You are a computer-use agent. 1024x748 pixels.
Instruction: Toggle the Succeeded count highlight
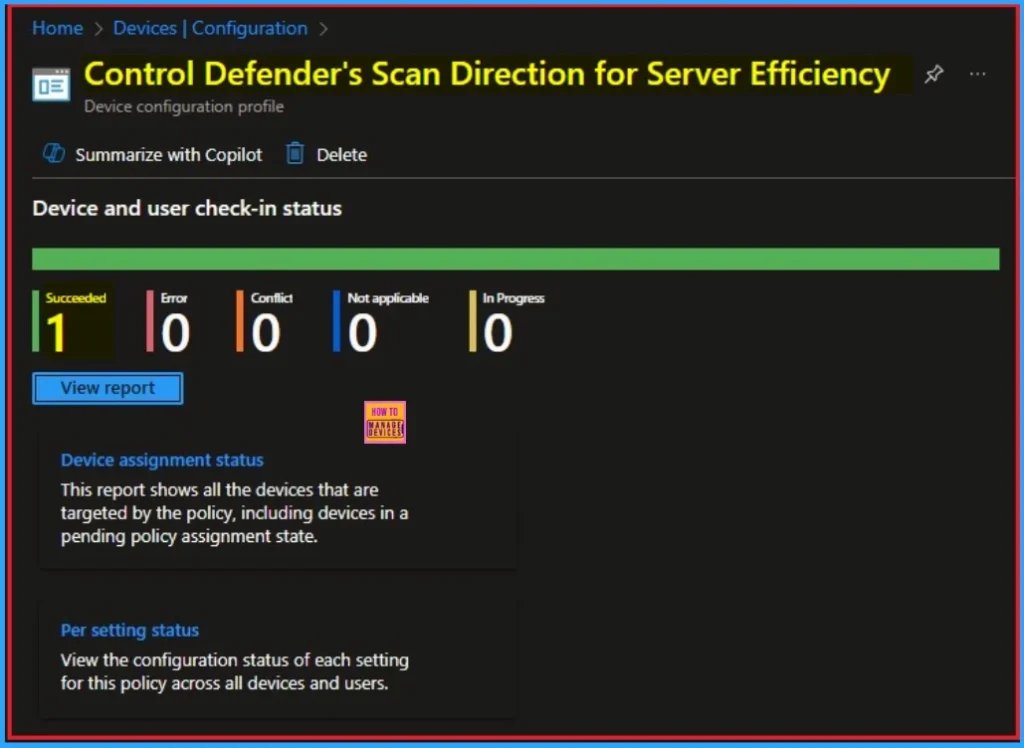coord(70,320)
